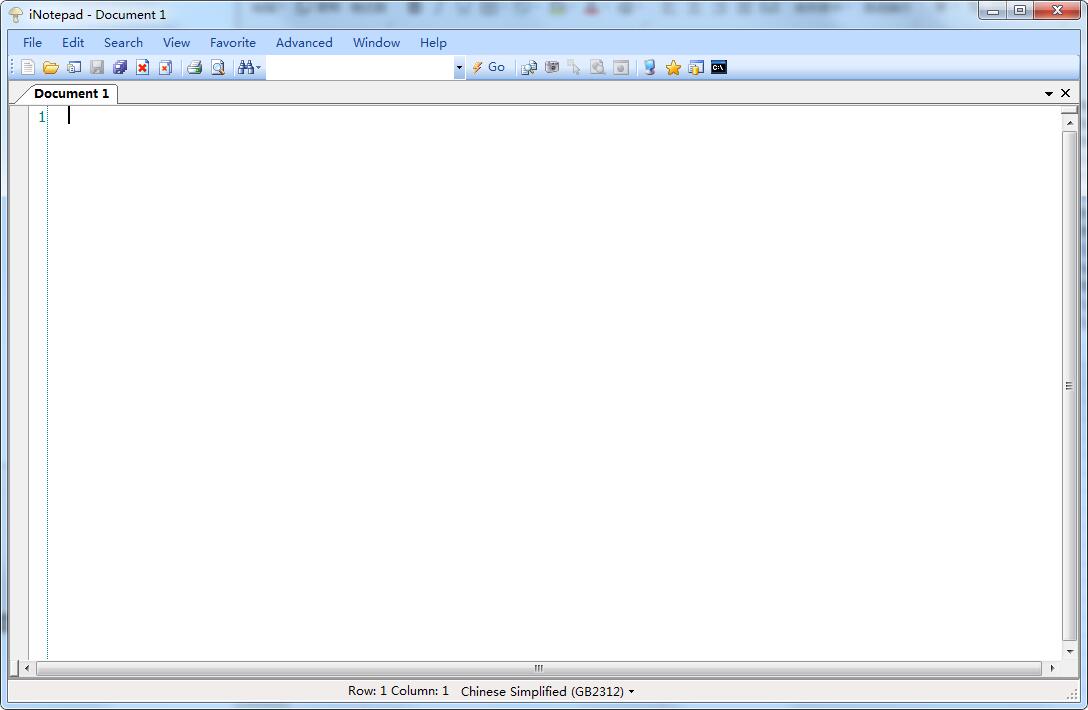The height and width of the screenshot is (710, 1088).
Task: Click the New document icon
Action: 28,68
